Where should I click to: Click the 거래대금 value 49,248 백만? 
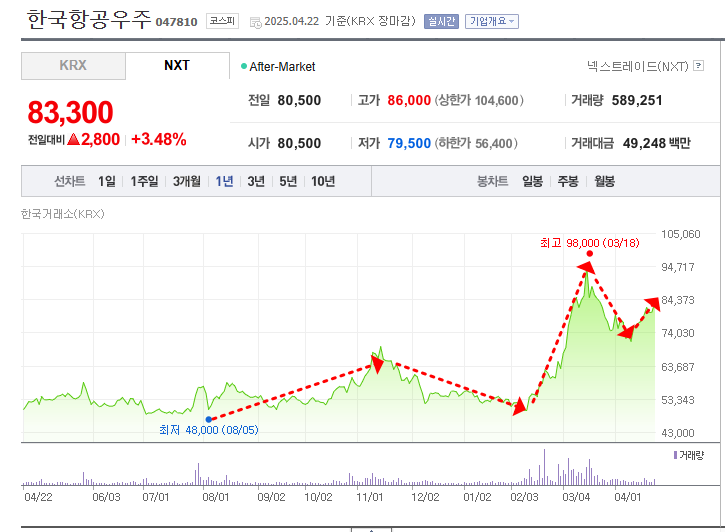tap(657, 143)
